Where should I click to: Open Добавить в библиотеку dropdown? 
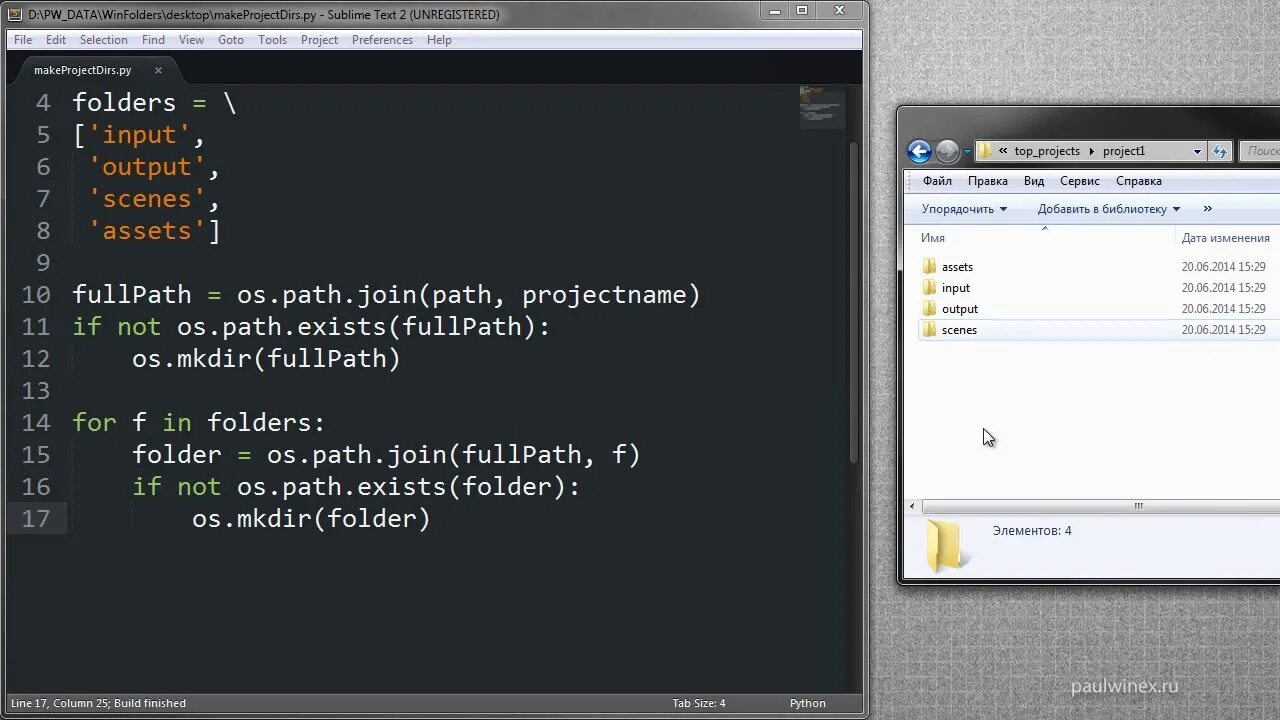point(1109,209)
